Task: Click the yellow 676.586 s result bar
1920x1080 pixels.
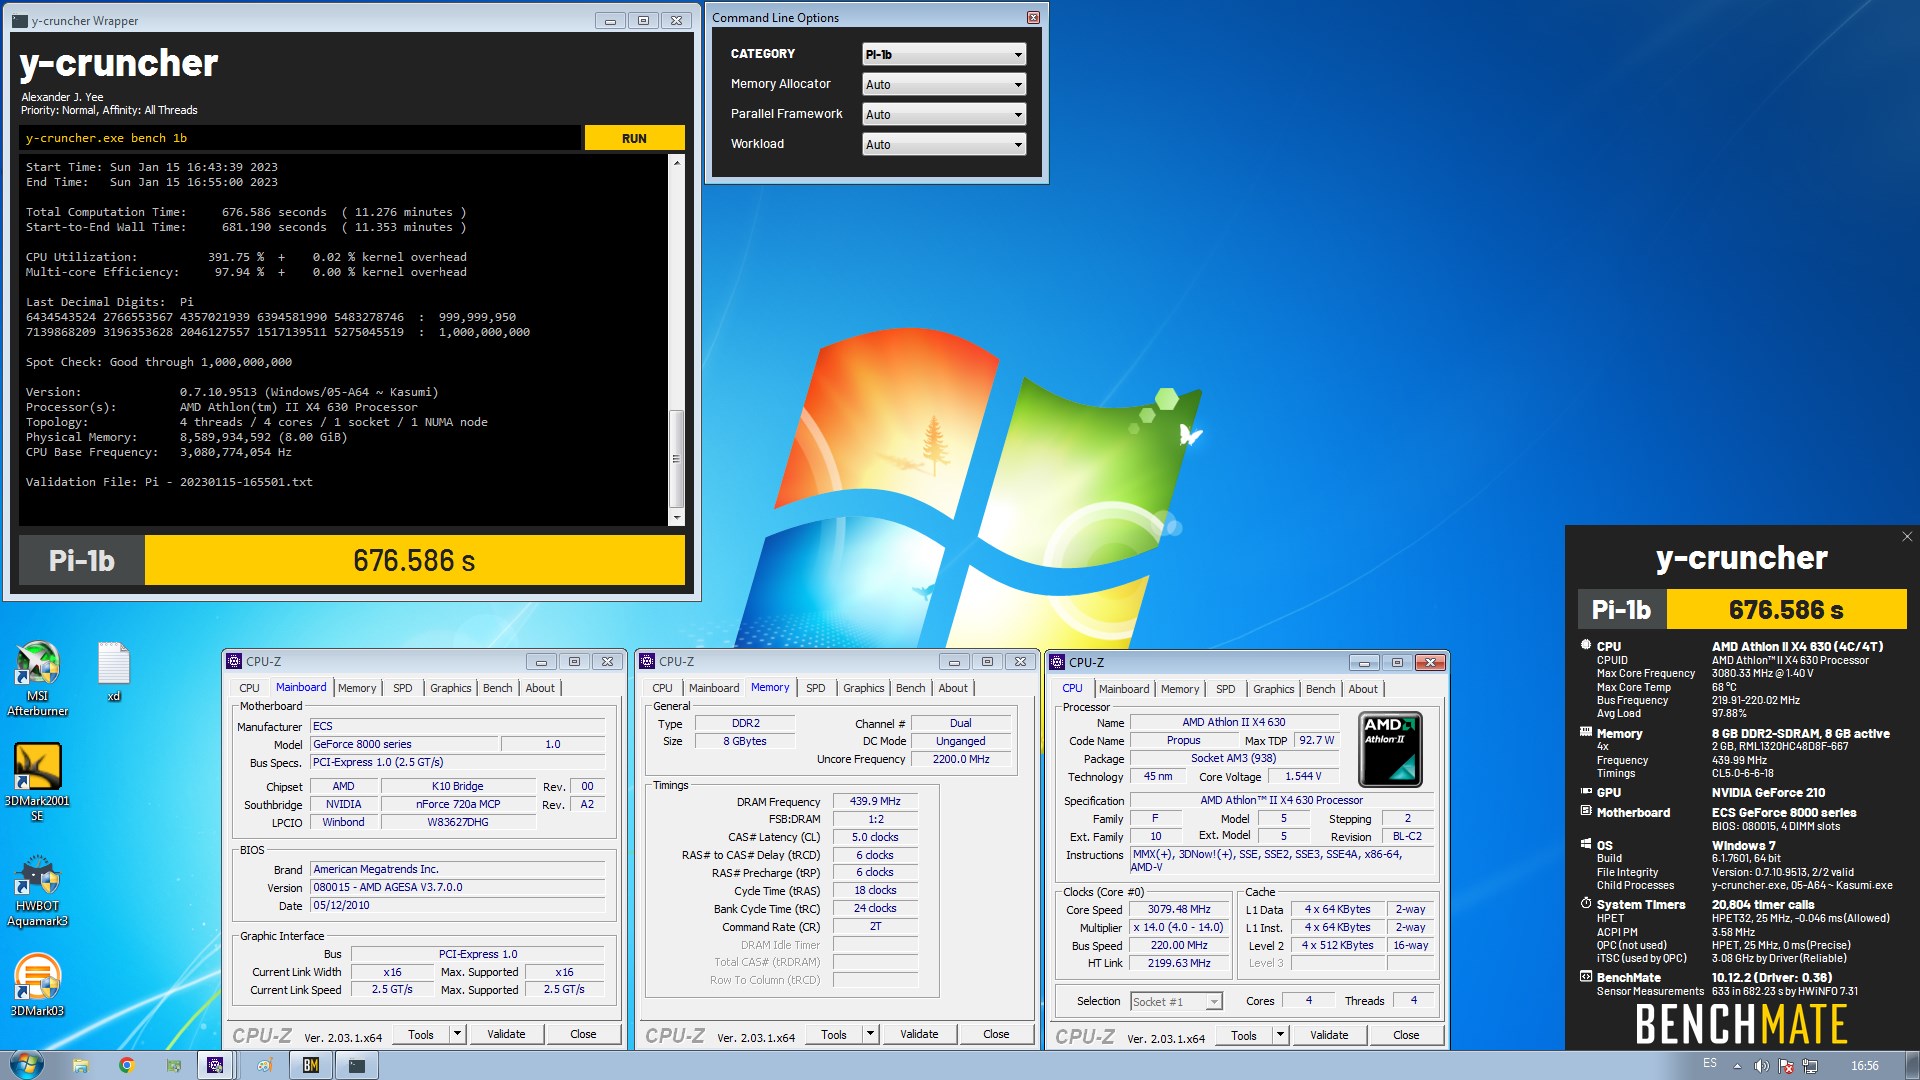Action: [414, 560]
